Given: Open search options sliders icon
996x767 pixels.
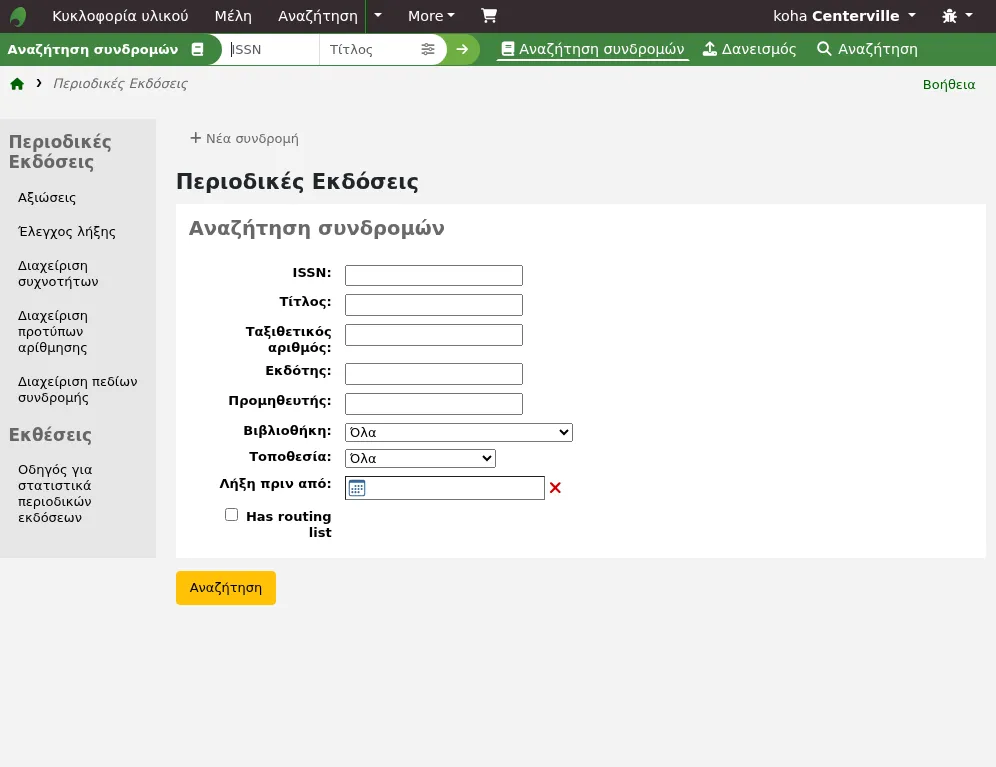Looking at the screenshot, I should [428, 50].
